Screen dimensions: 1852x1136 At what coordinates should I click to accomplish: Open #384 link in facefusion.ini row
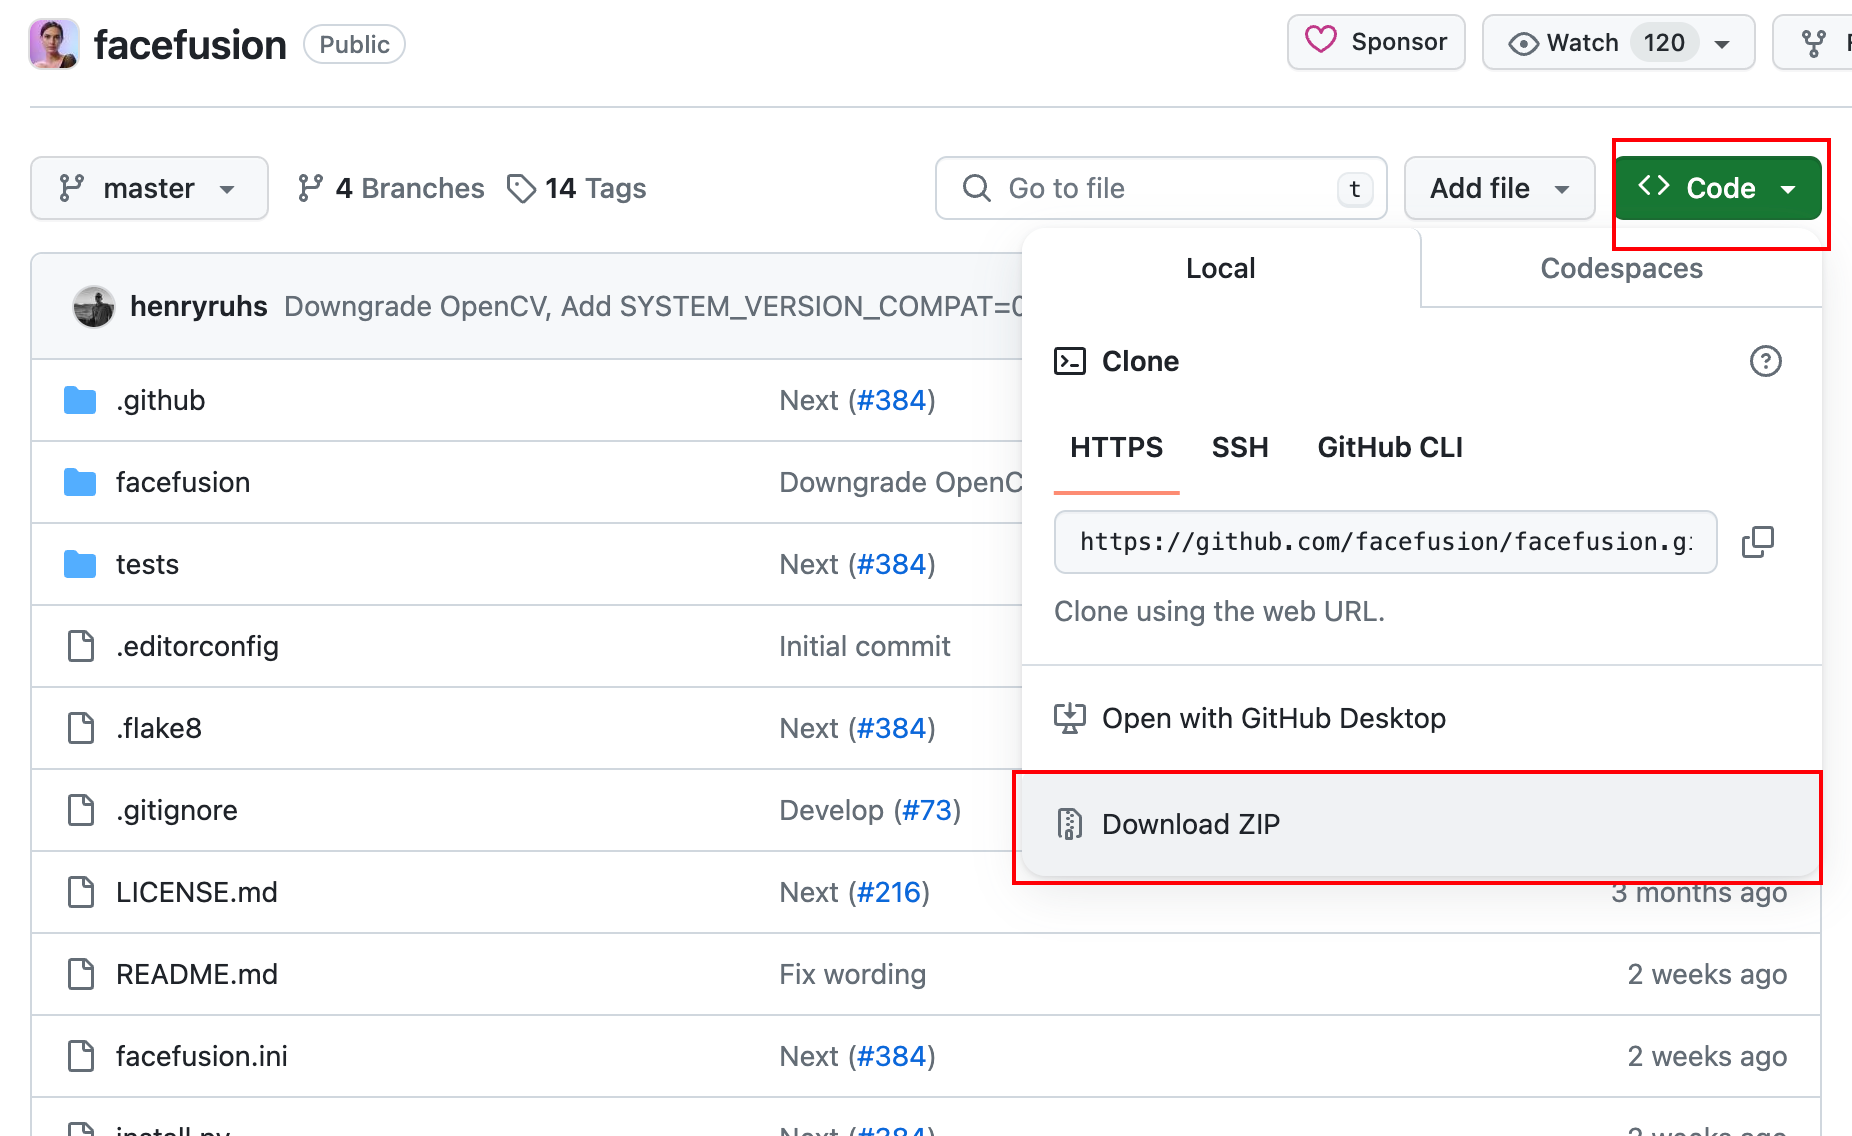(892, 1056)
